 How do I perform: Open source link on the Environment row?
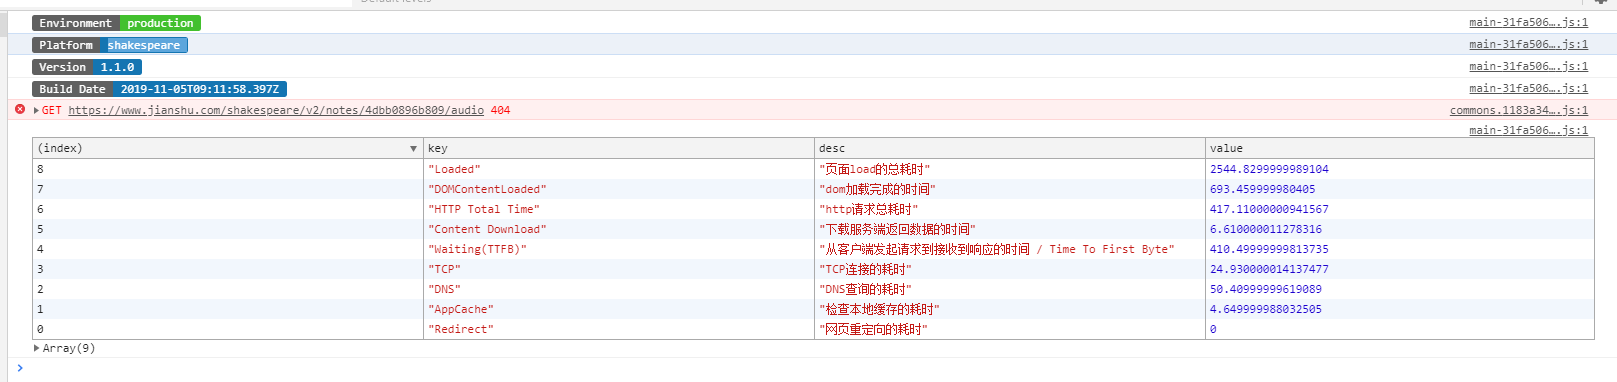coord(1528,22)
